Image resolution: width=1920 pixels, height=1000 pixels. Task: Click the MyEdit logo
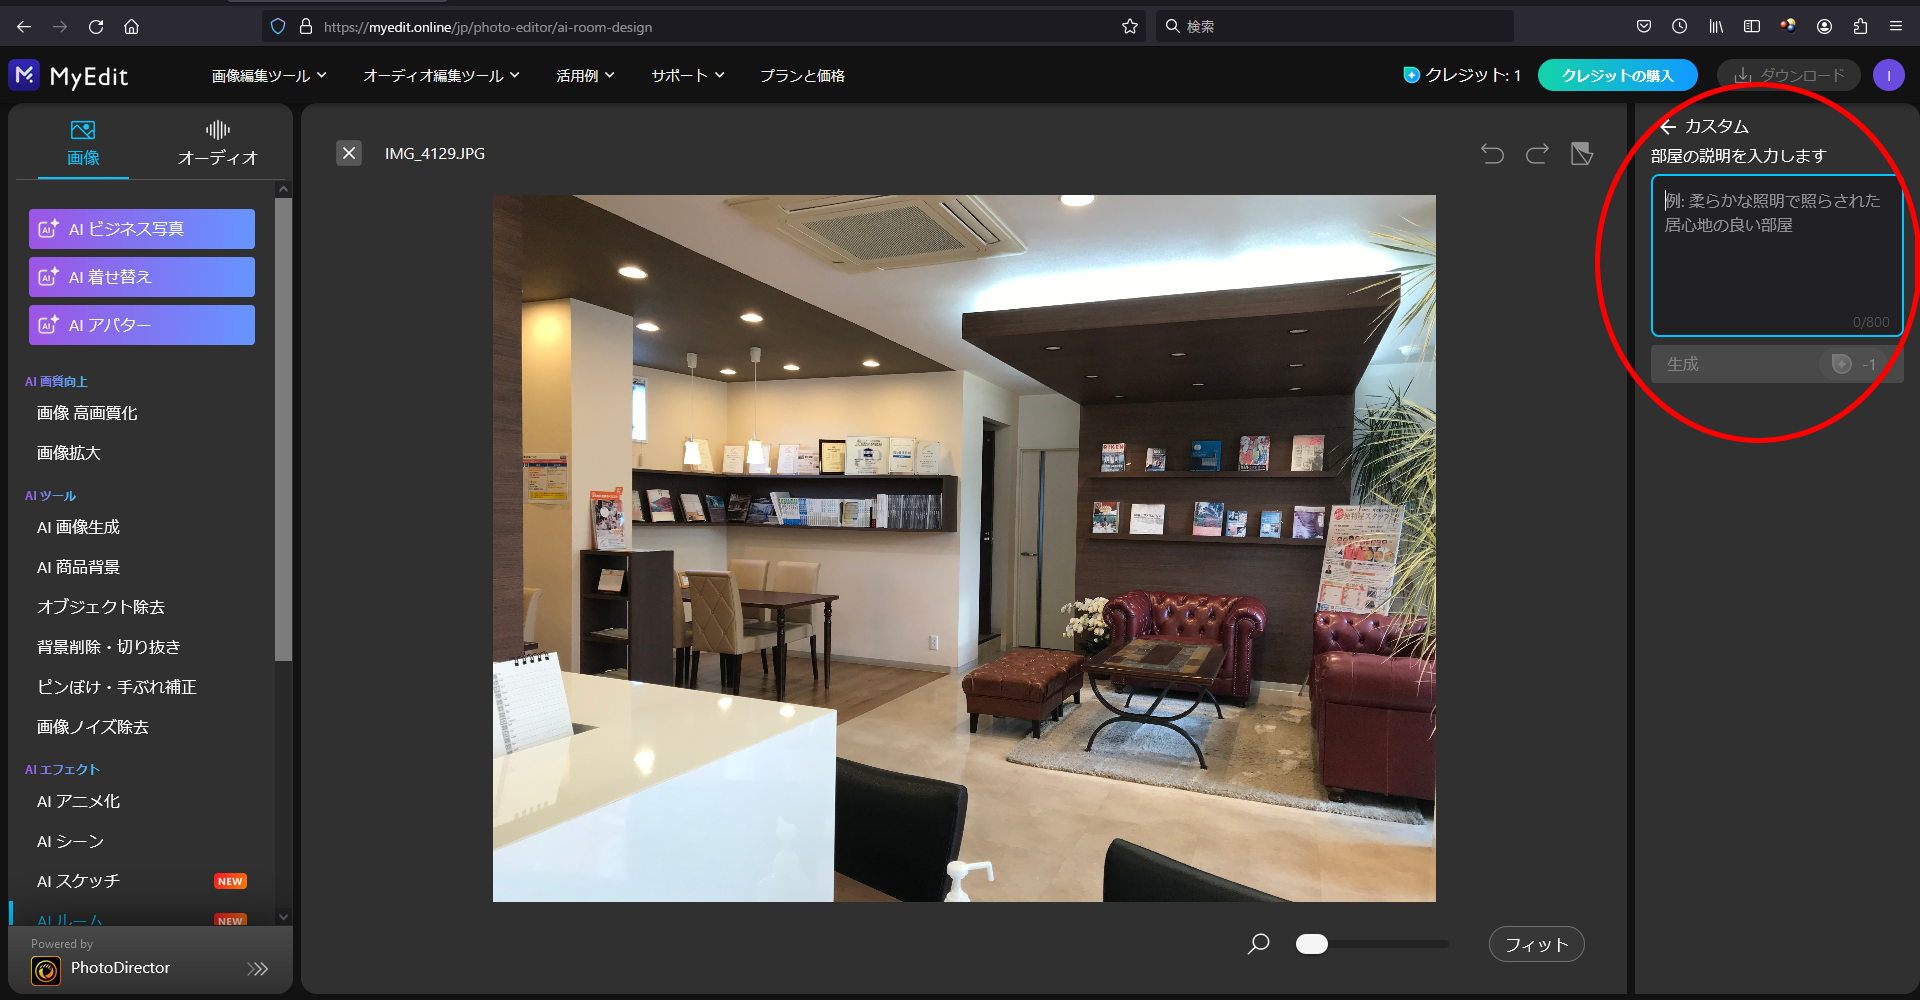pos(69,76)
